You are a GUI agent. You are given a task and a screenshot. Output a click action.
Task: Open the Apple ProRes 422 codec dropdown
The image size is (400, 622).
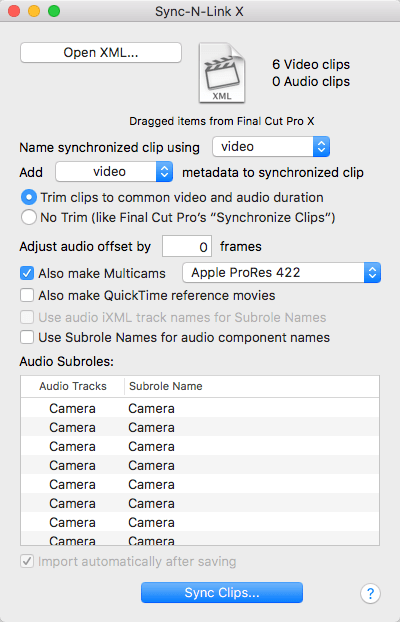281,273
